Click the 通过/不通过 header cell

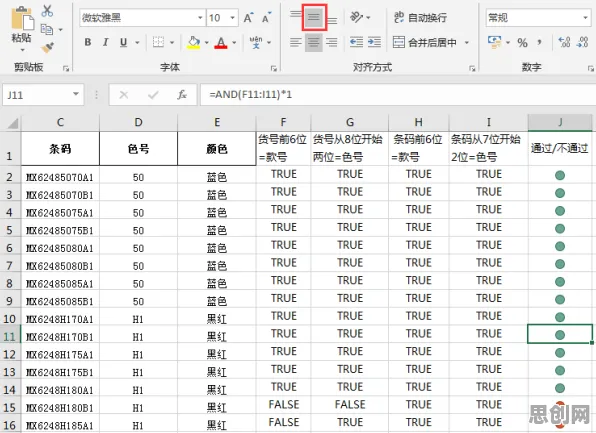[560, 149]
